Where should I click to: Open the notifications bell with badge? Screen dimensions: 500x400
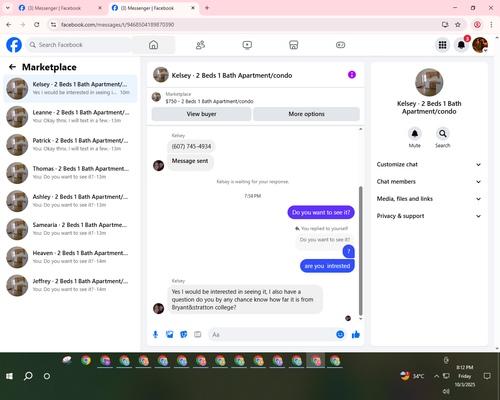pyautogui.click(x=461, y=45)
